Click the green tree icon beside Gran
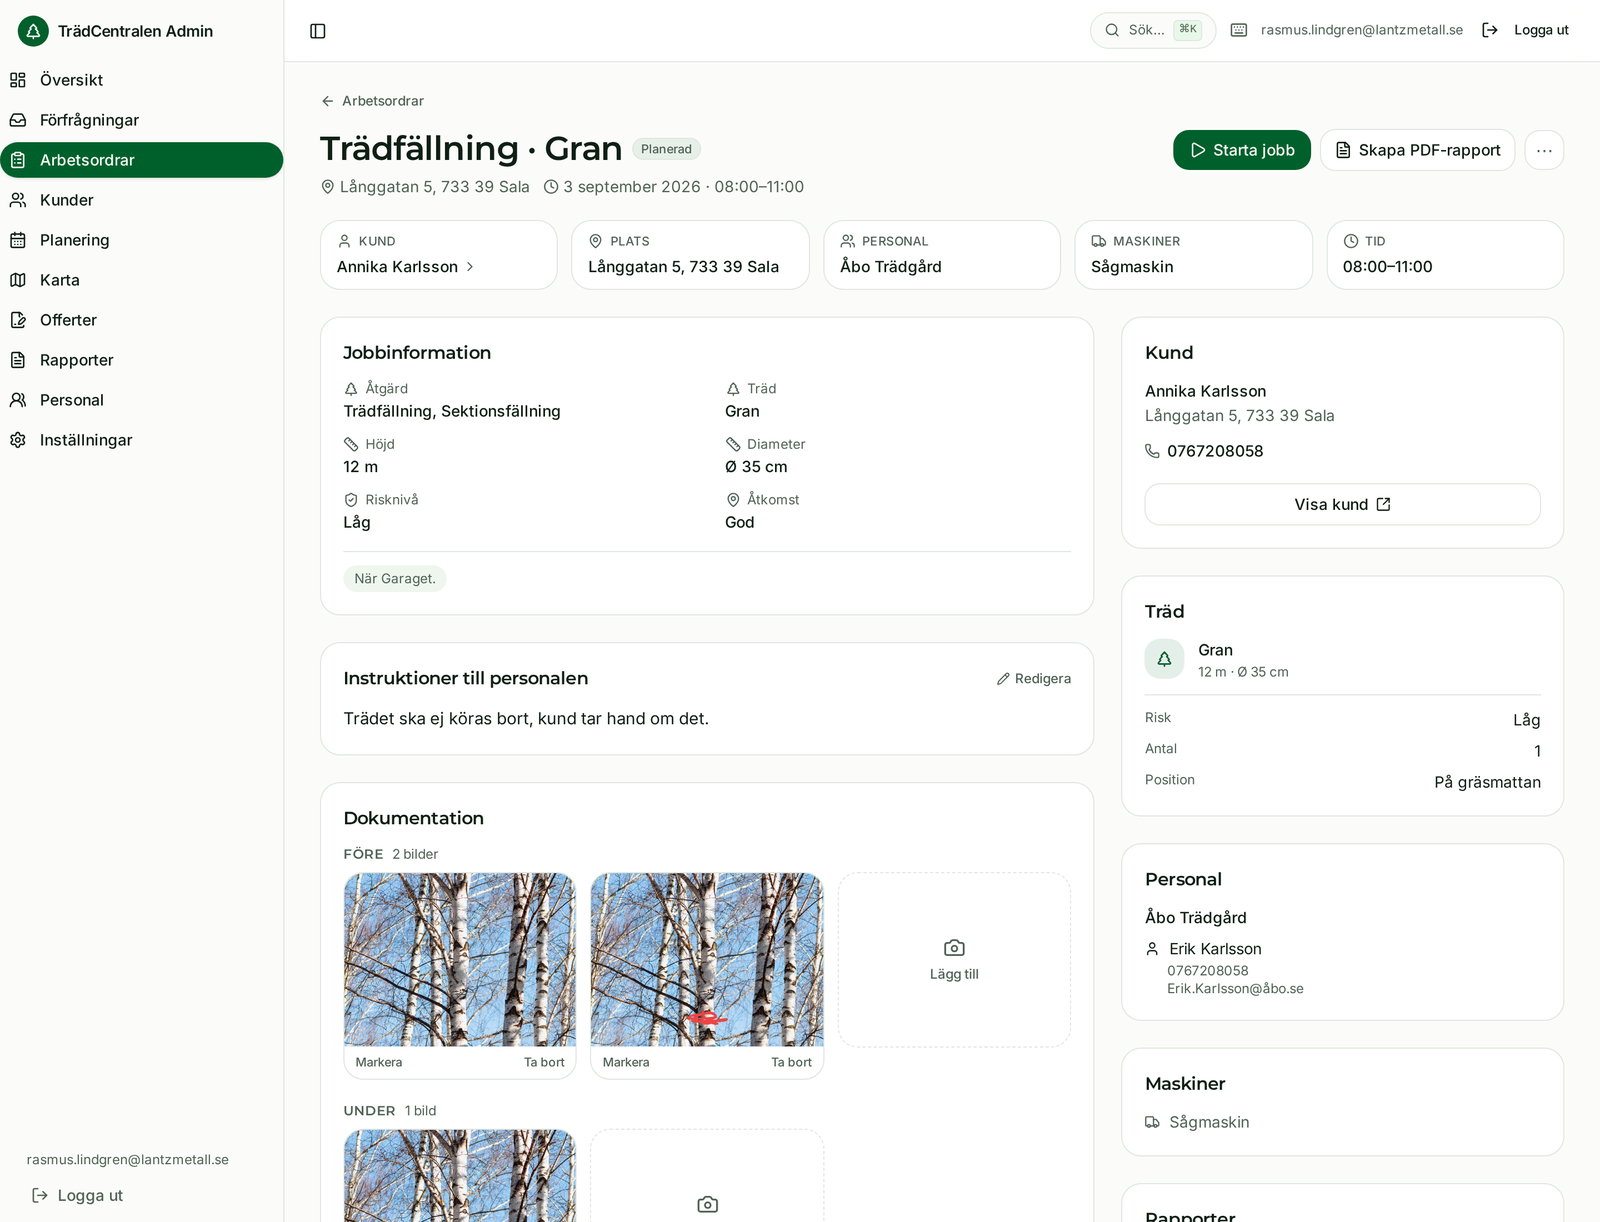Image resolution: width=1600 pixels, height=1222 pixels. (1165, 659)
